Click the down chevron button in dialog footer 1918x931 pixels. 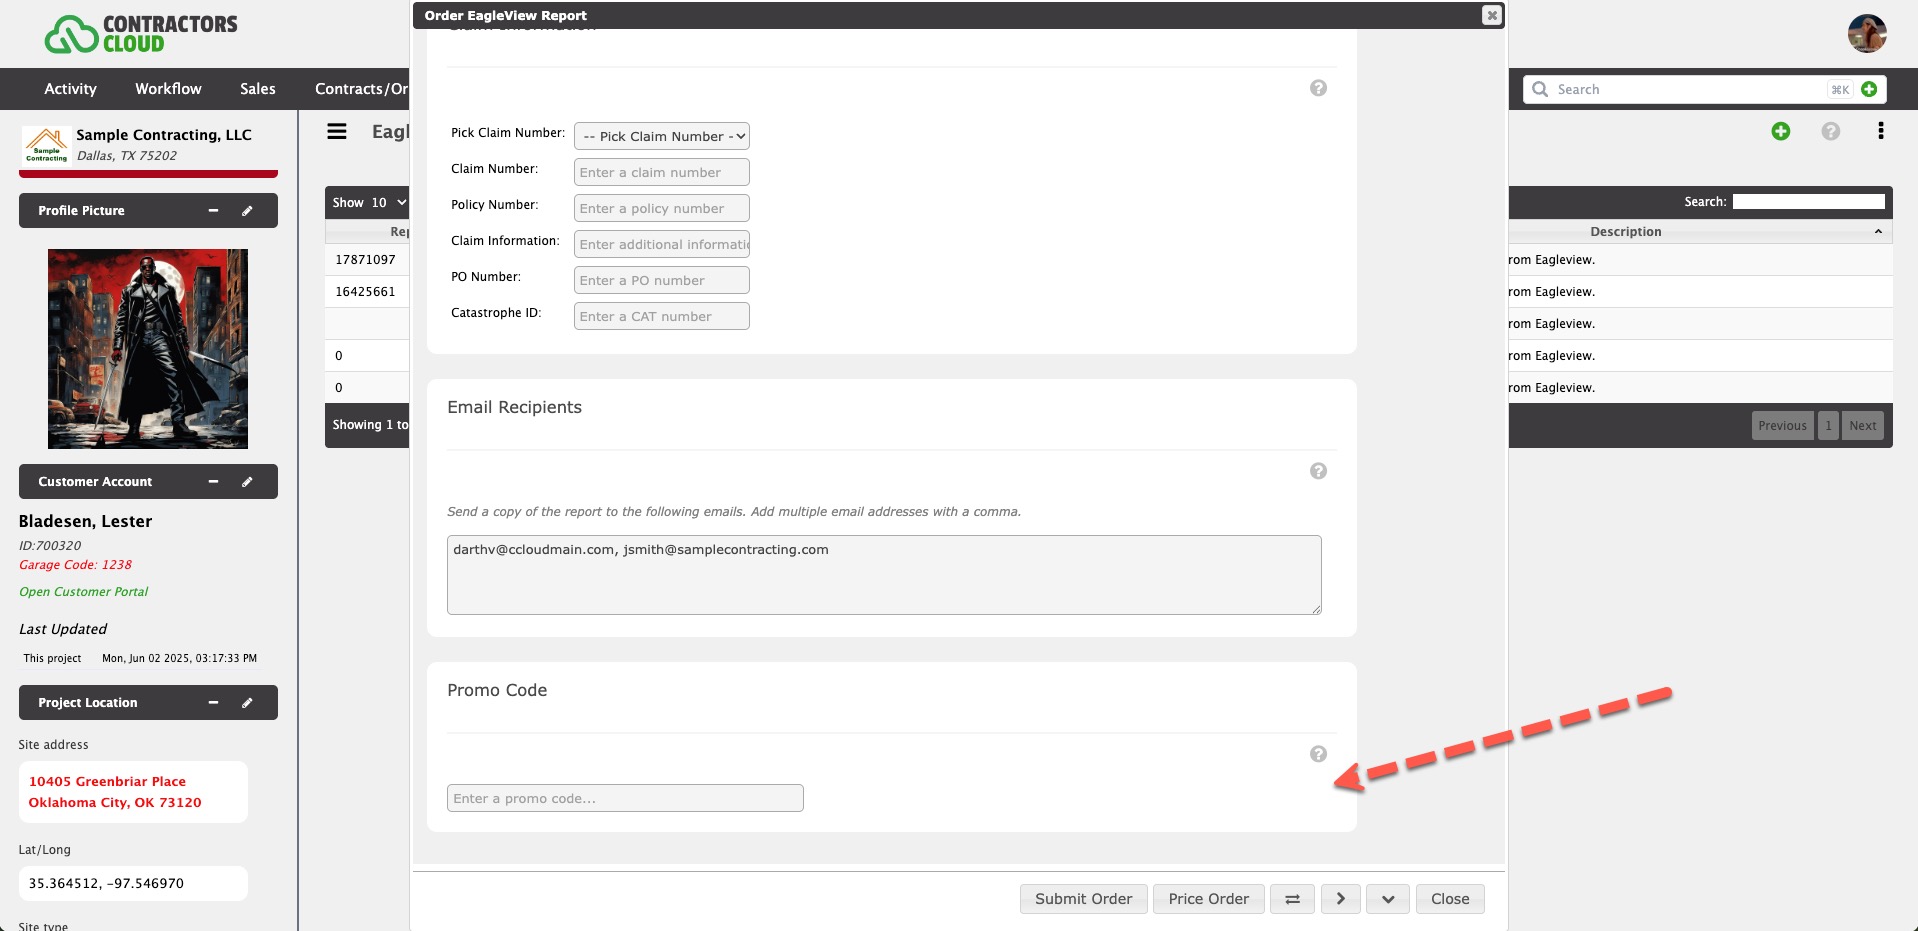click(1388, 899)
